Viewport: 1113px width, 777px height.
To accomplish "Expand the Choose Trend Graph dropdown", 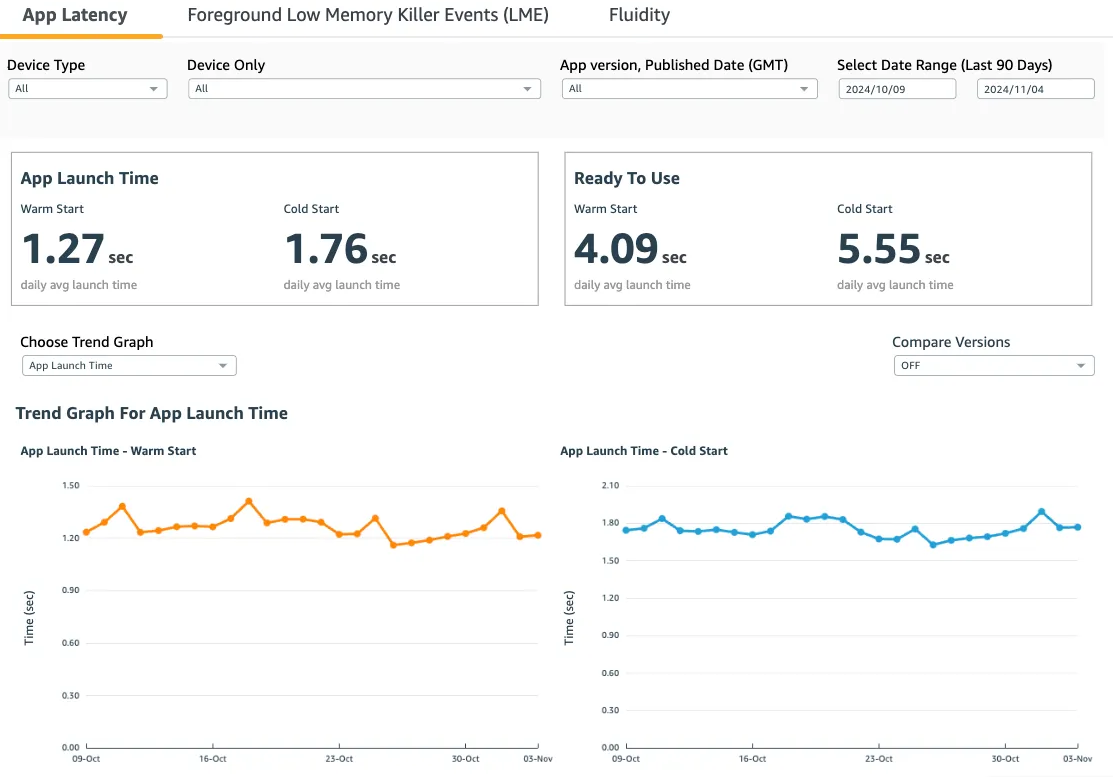I will (x=128, y=366).
